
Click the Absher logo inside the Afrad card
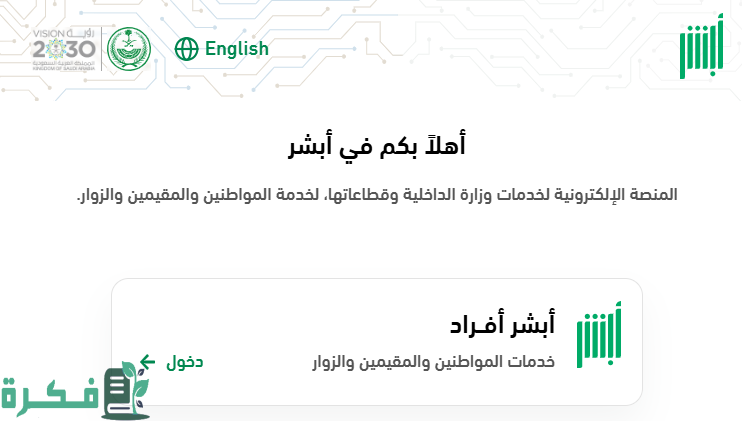point(598,335)
